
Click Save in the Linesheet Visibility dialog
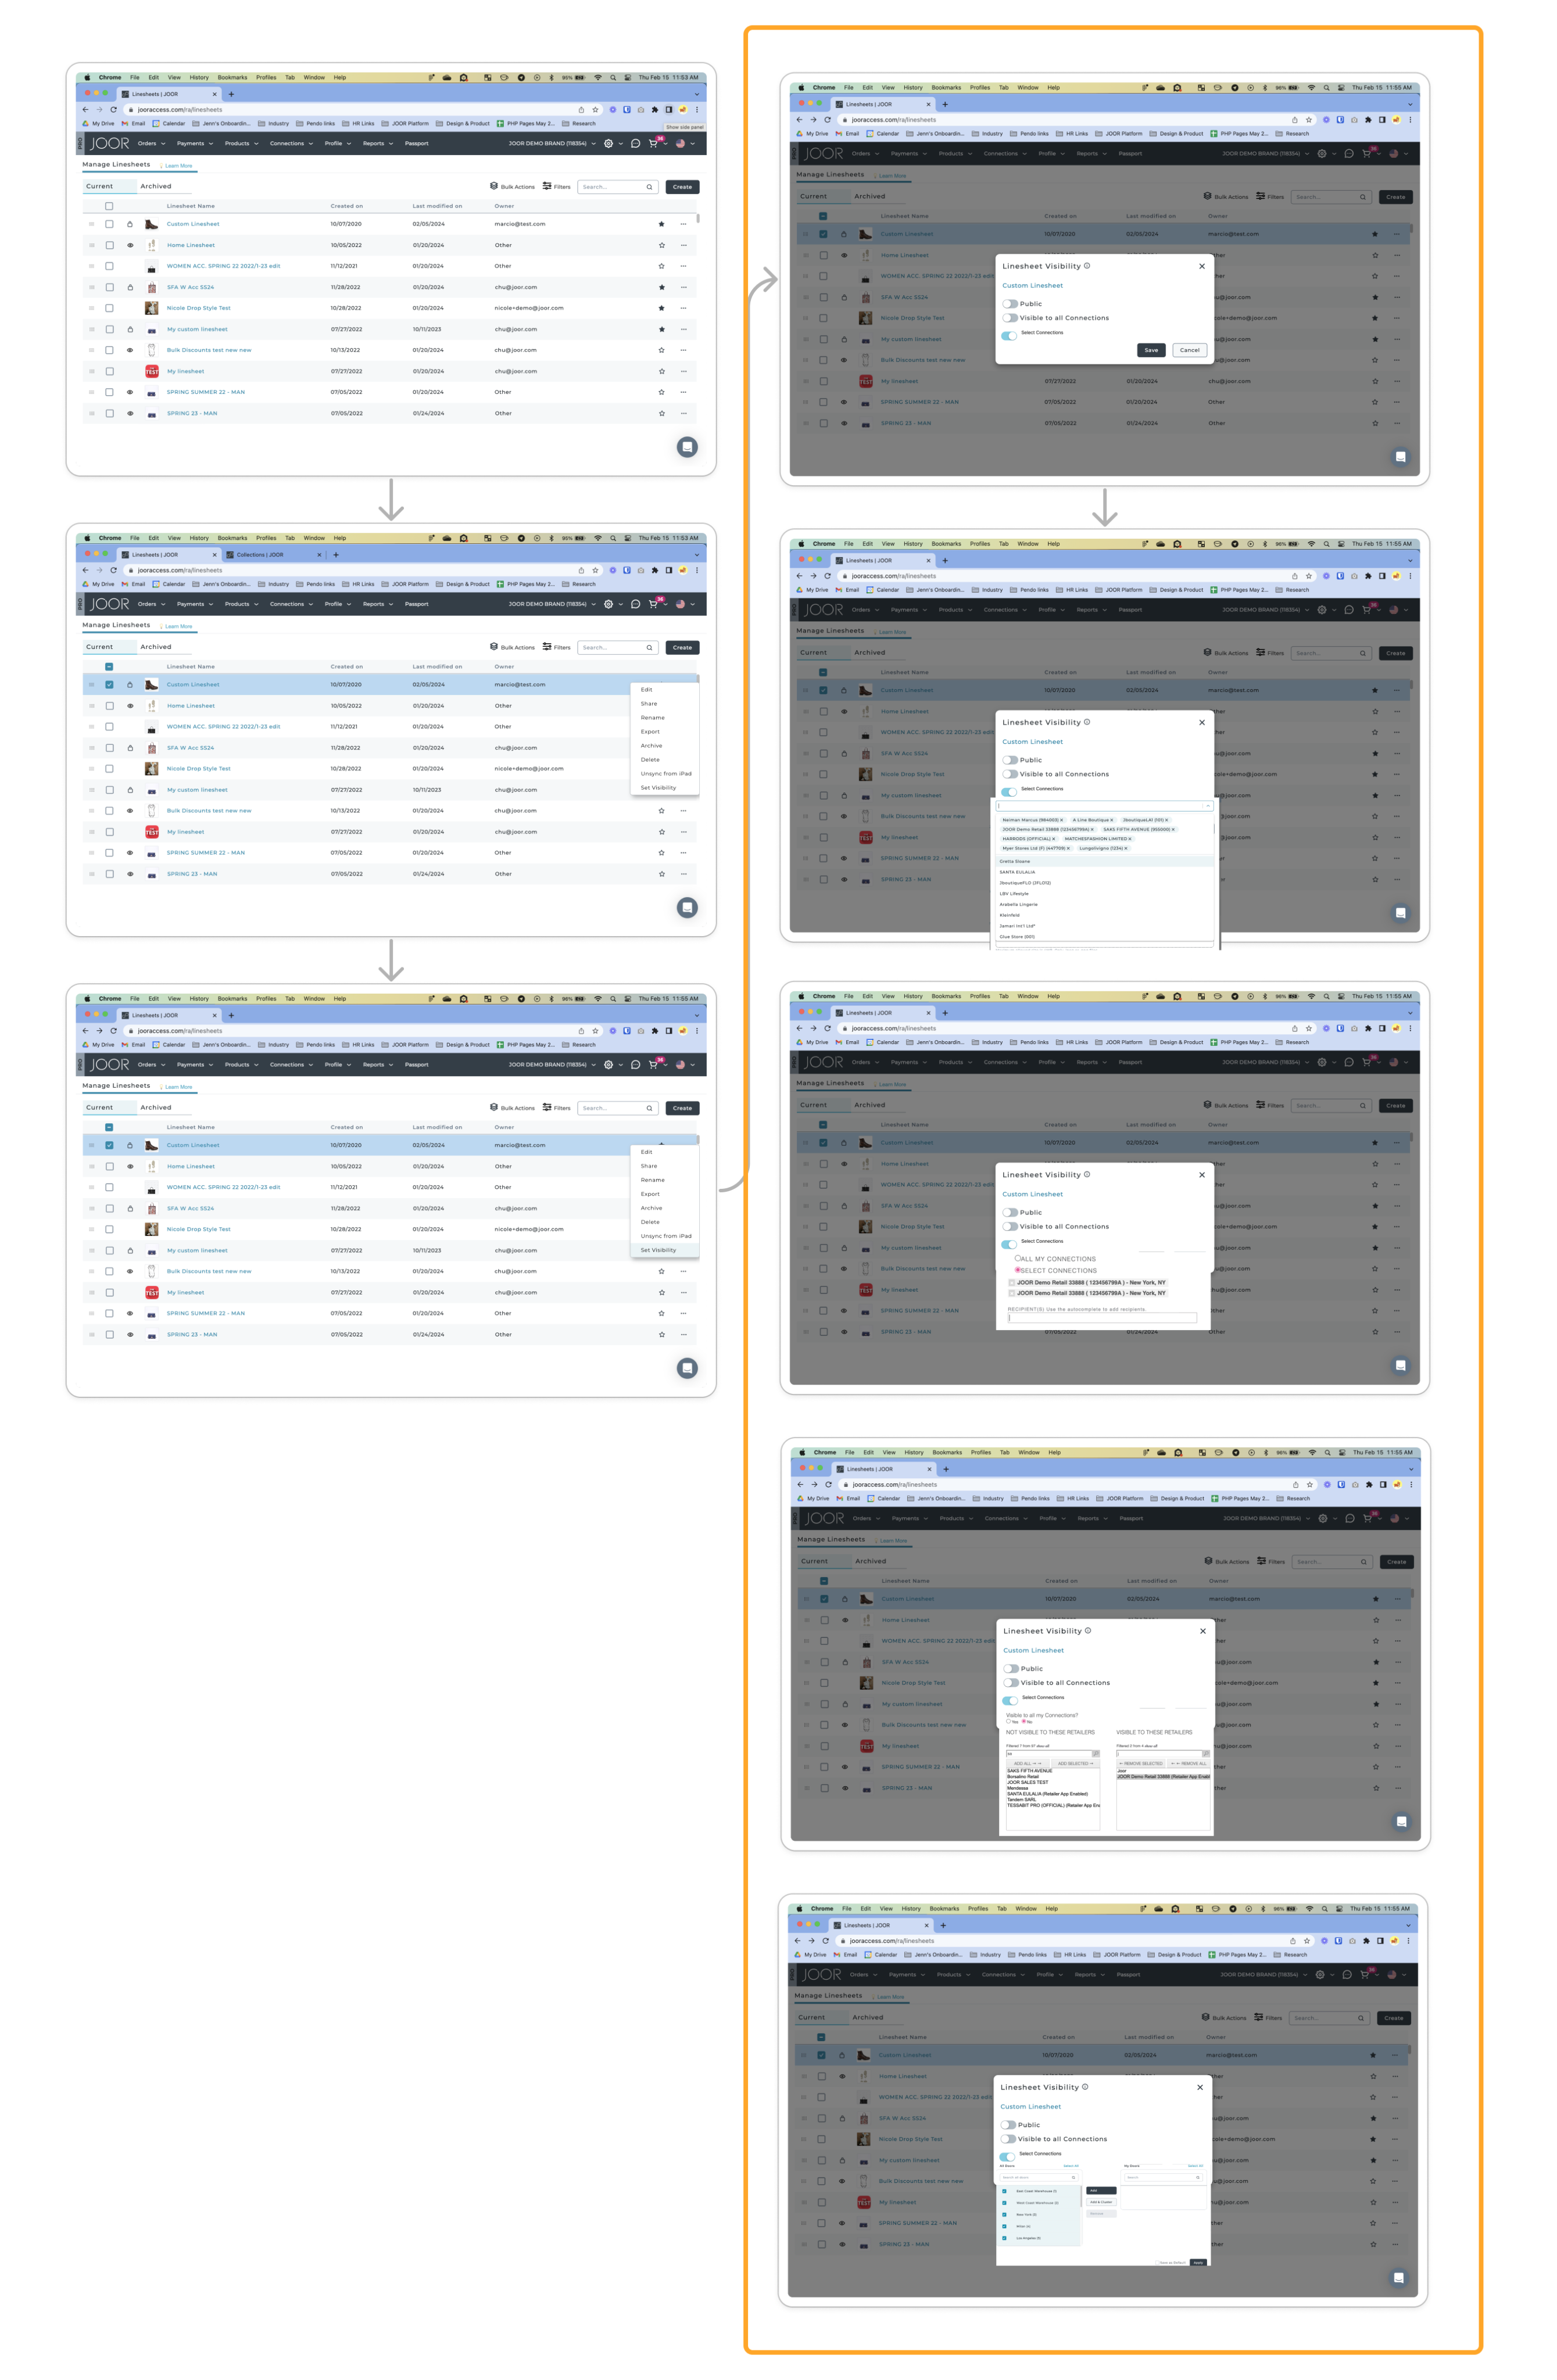1150,350
